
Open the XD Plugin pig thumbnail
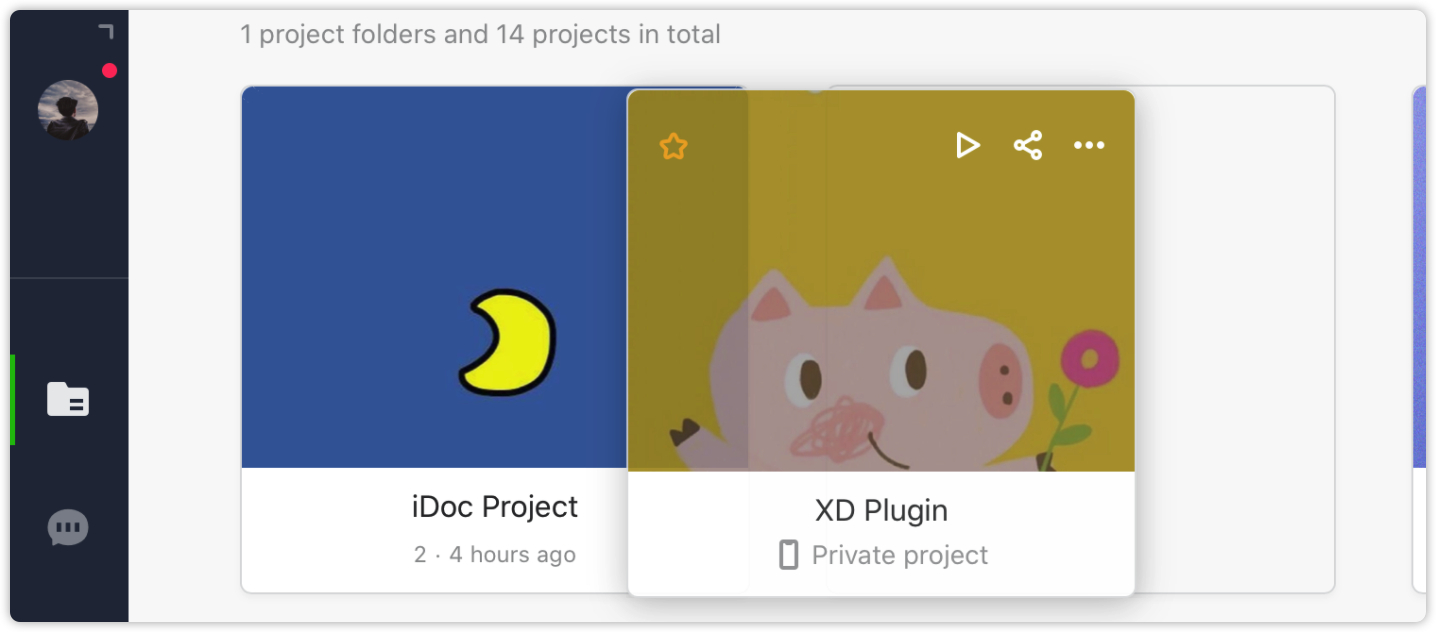881,281
